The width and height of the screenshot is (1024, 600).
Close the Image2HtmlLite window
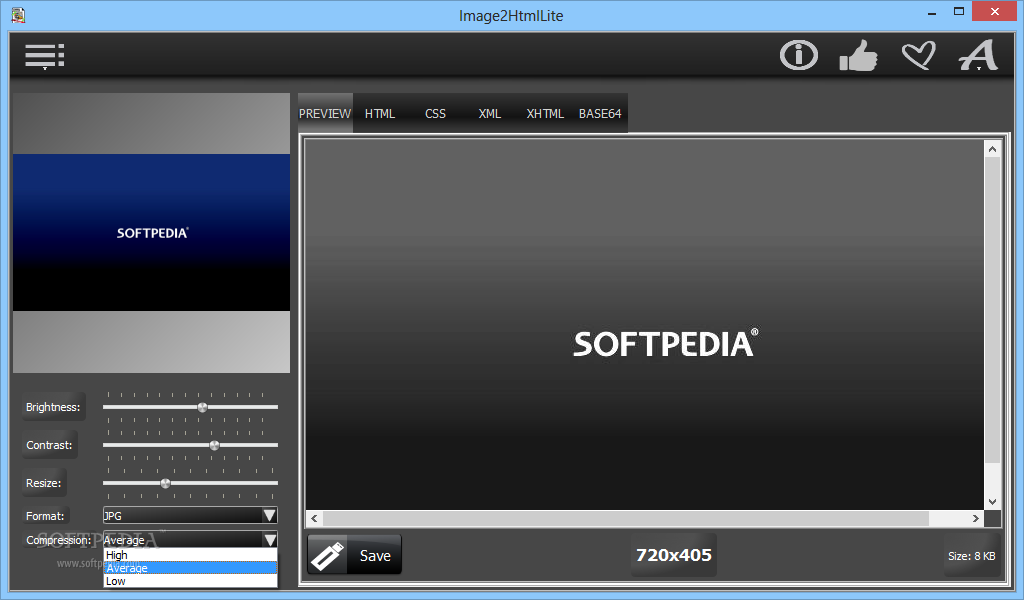click(995, 12)
